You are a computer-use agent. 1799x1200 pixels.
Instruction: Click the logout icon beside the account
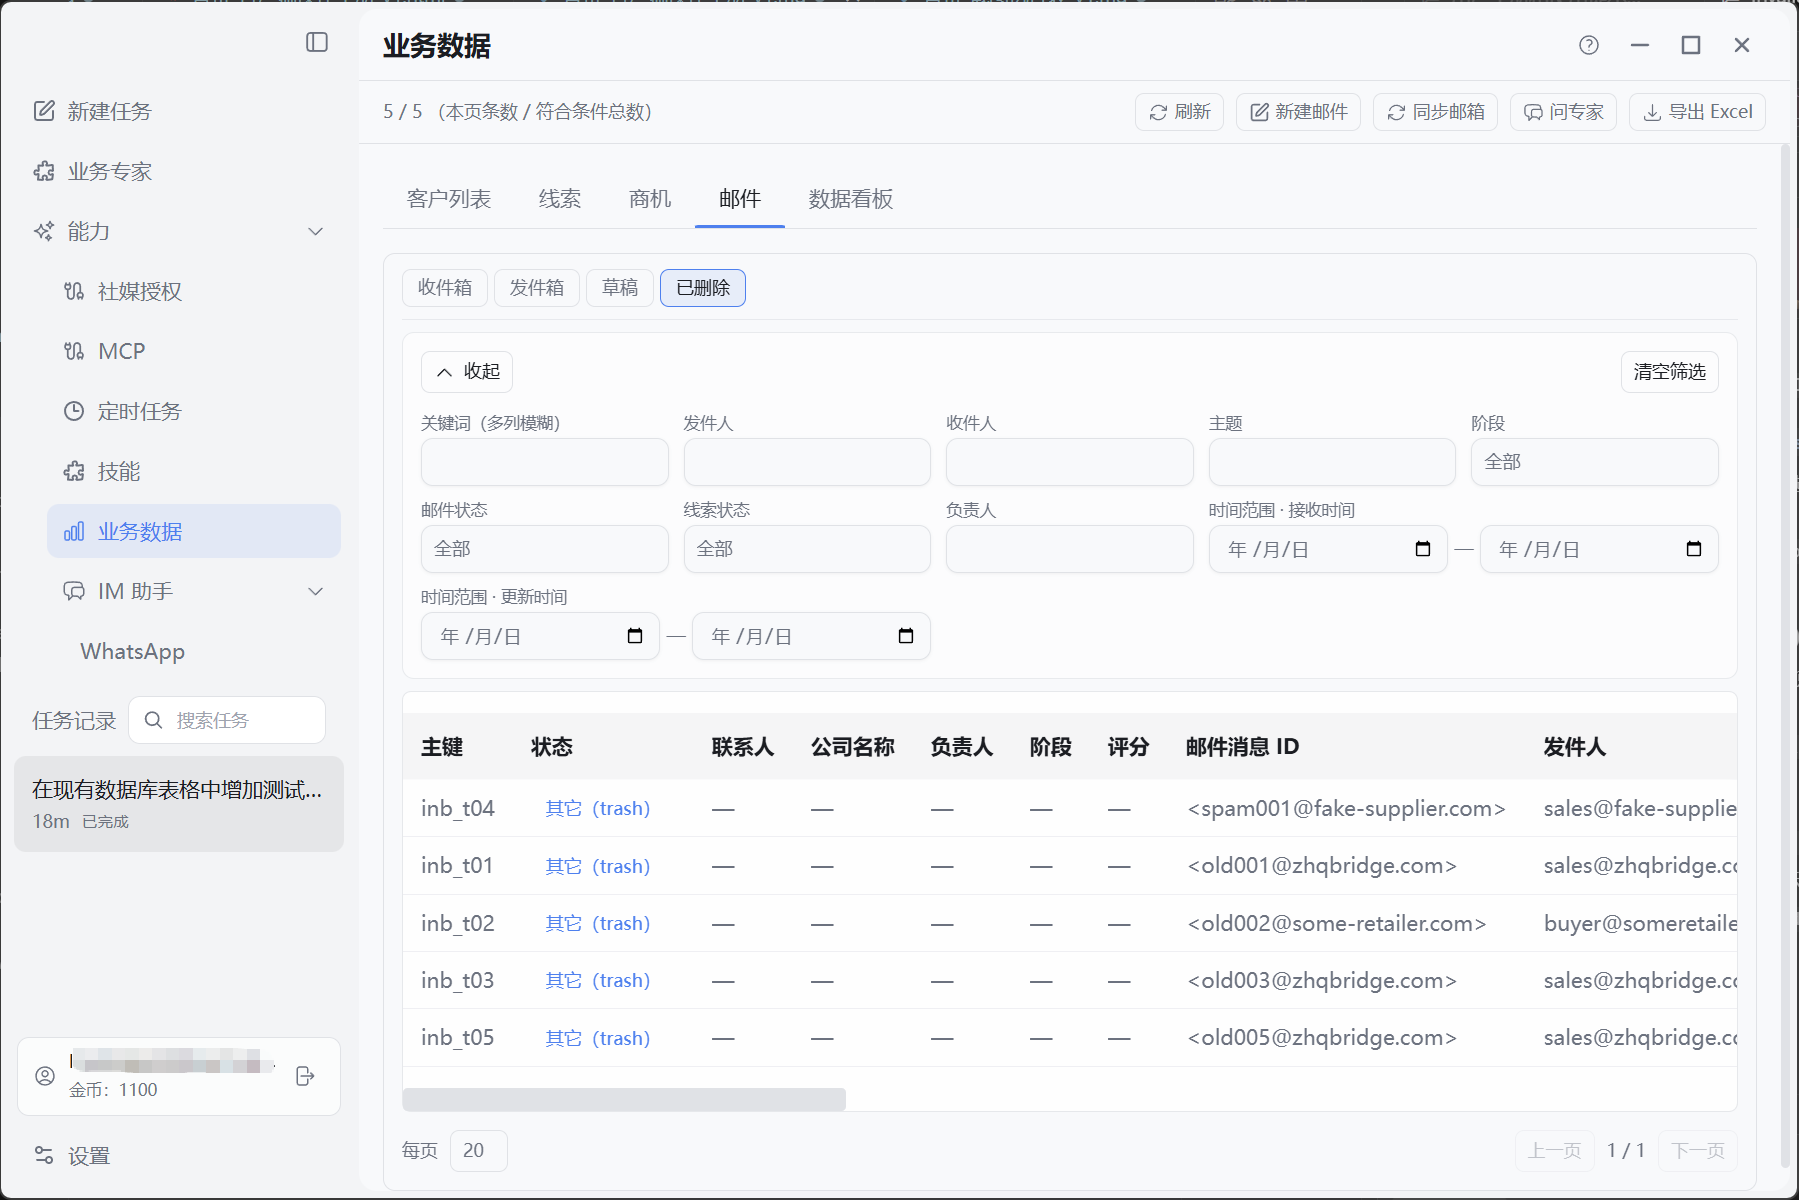pyautogui.click(x=306, y=1076)
